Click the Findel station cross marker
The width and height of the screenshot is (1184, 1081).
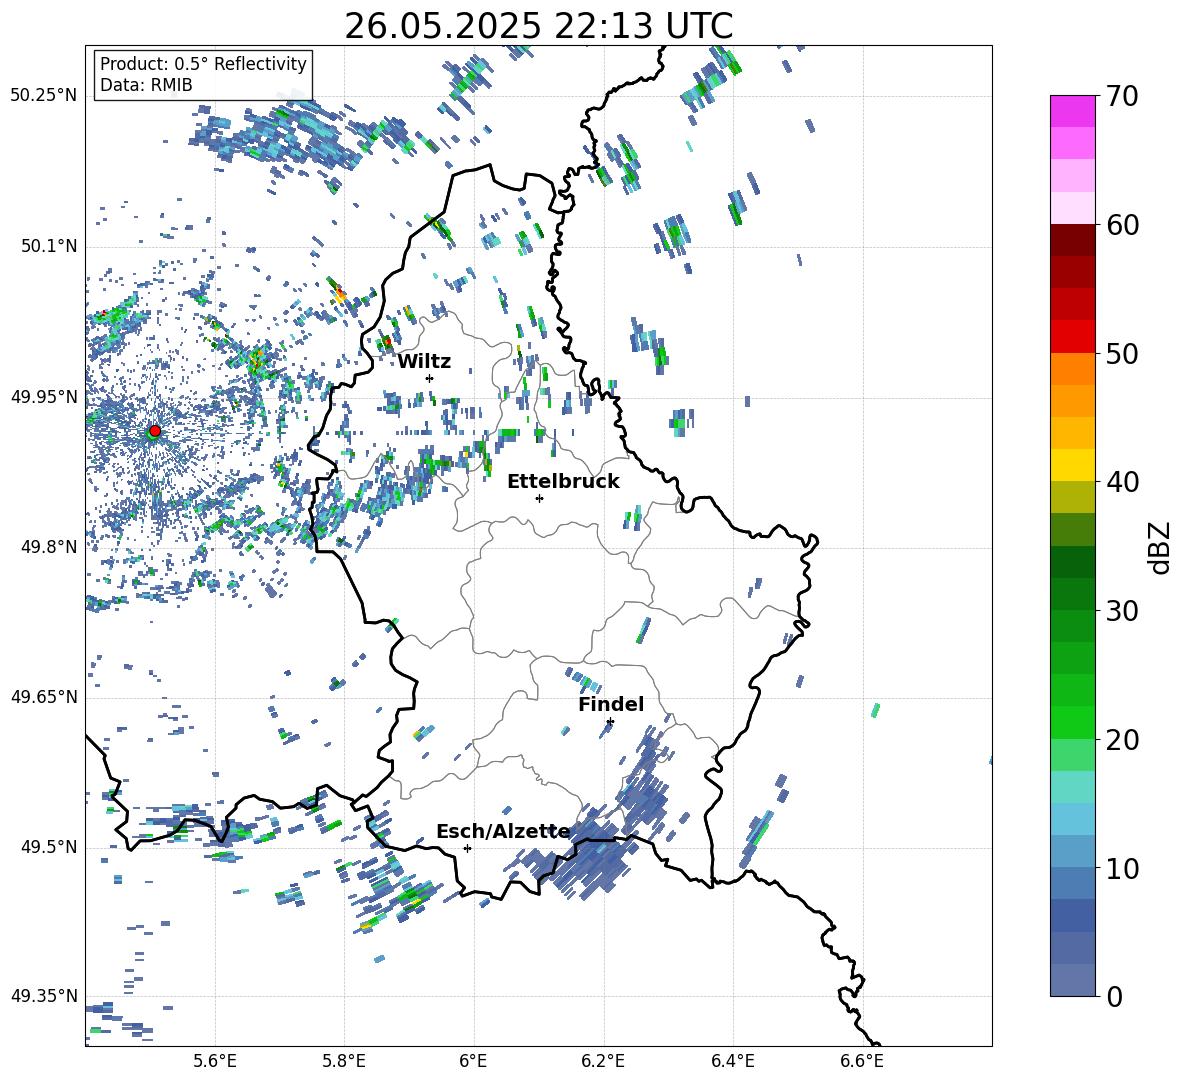tap(610, 722)
